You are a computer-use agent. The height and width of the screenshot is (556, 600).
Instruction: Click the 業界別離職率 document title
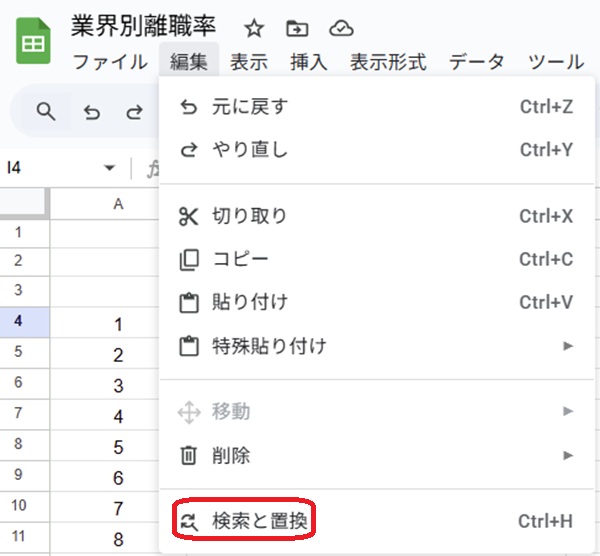coord(143,26)
